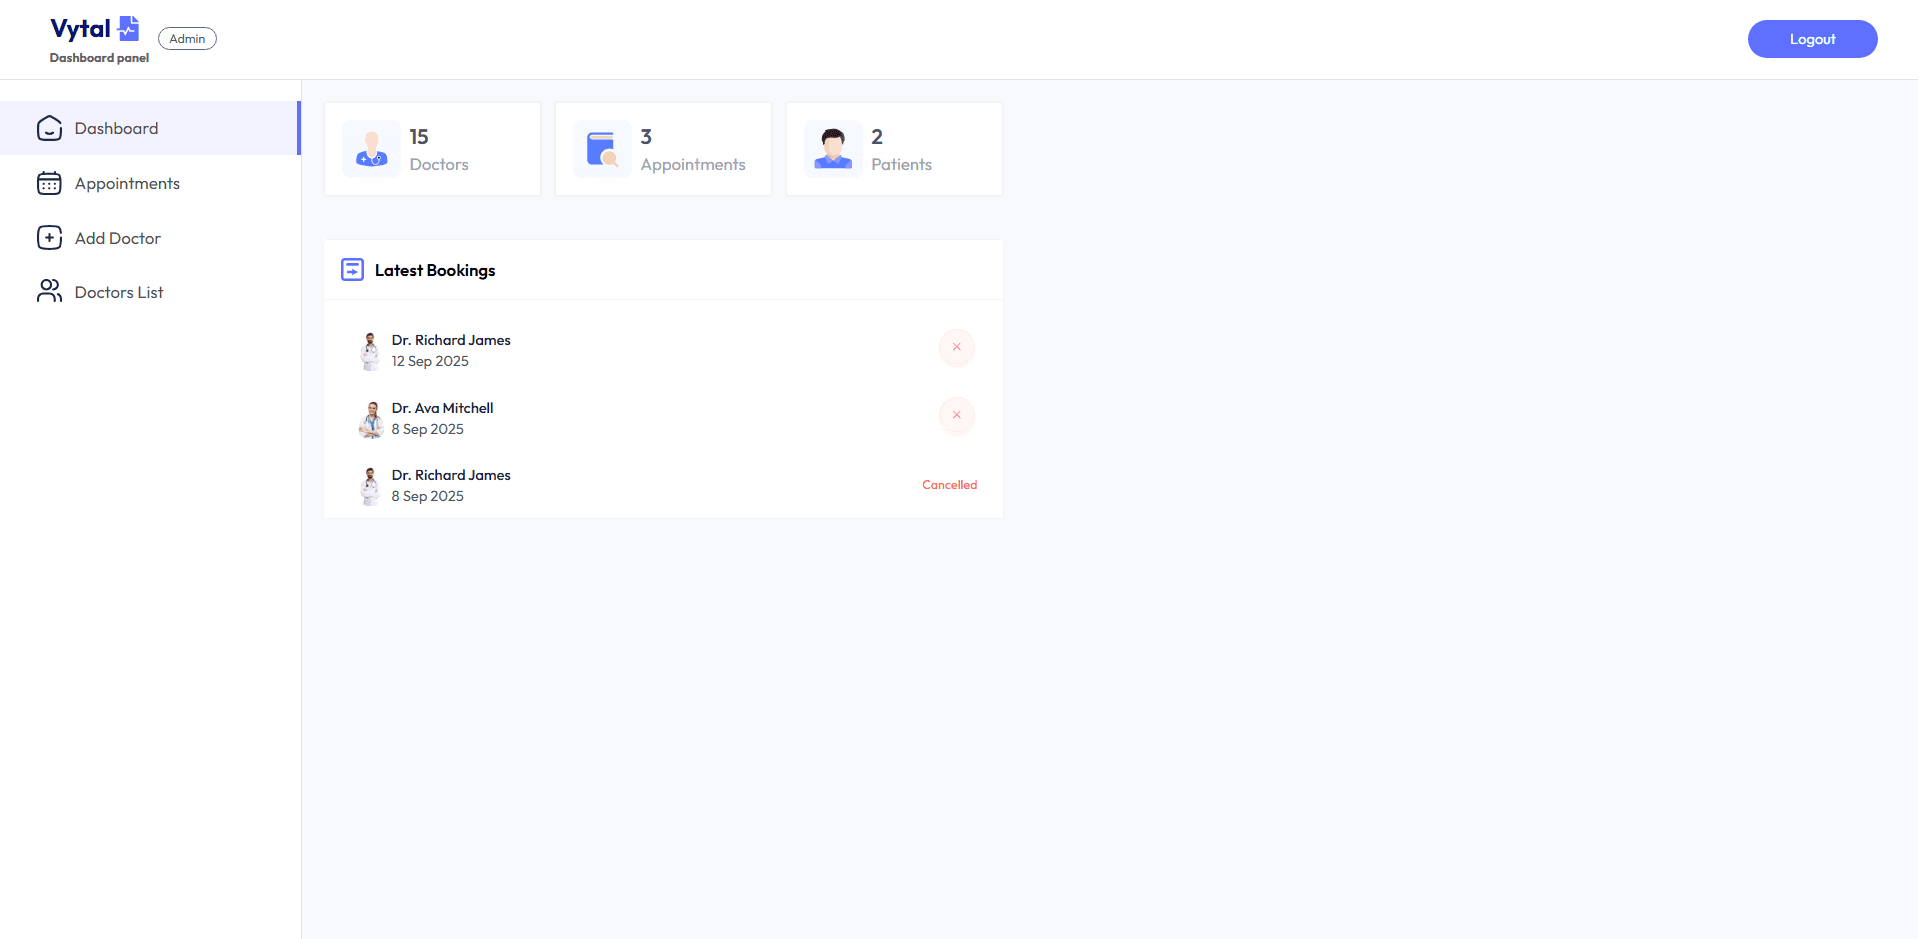Image resolution: width=1918 pixels, height=939 pixels.
Task: Cancel the Dr. Richard James 12 Sep booking
Action: [x=956, y=348]
